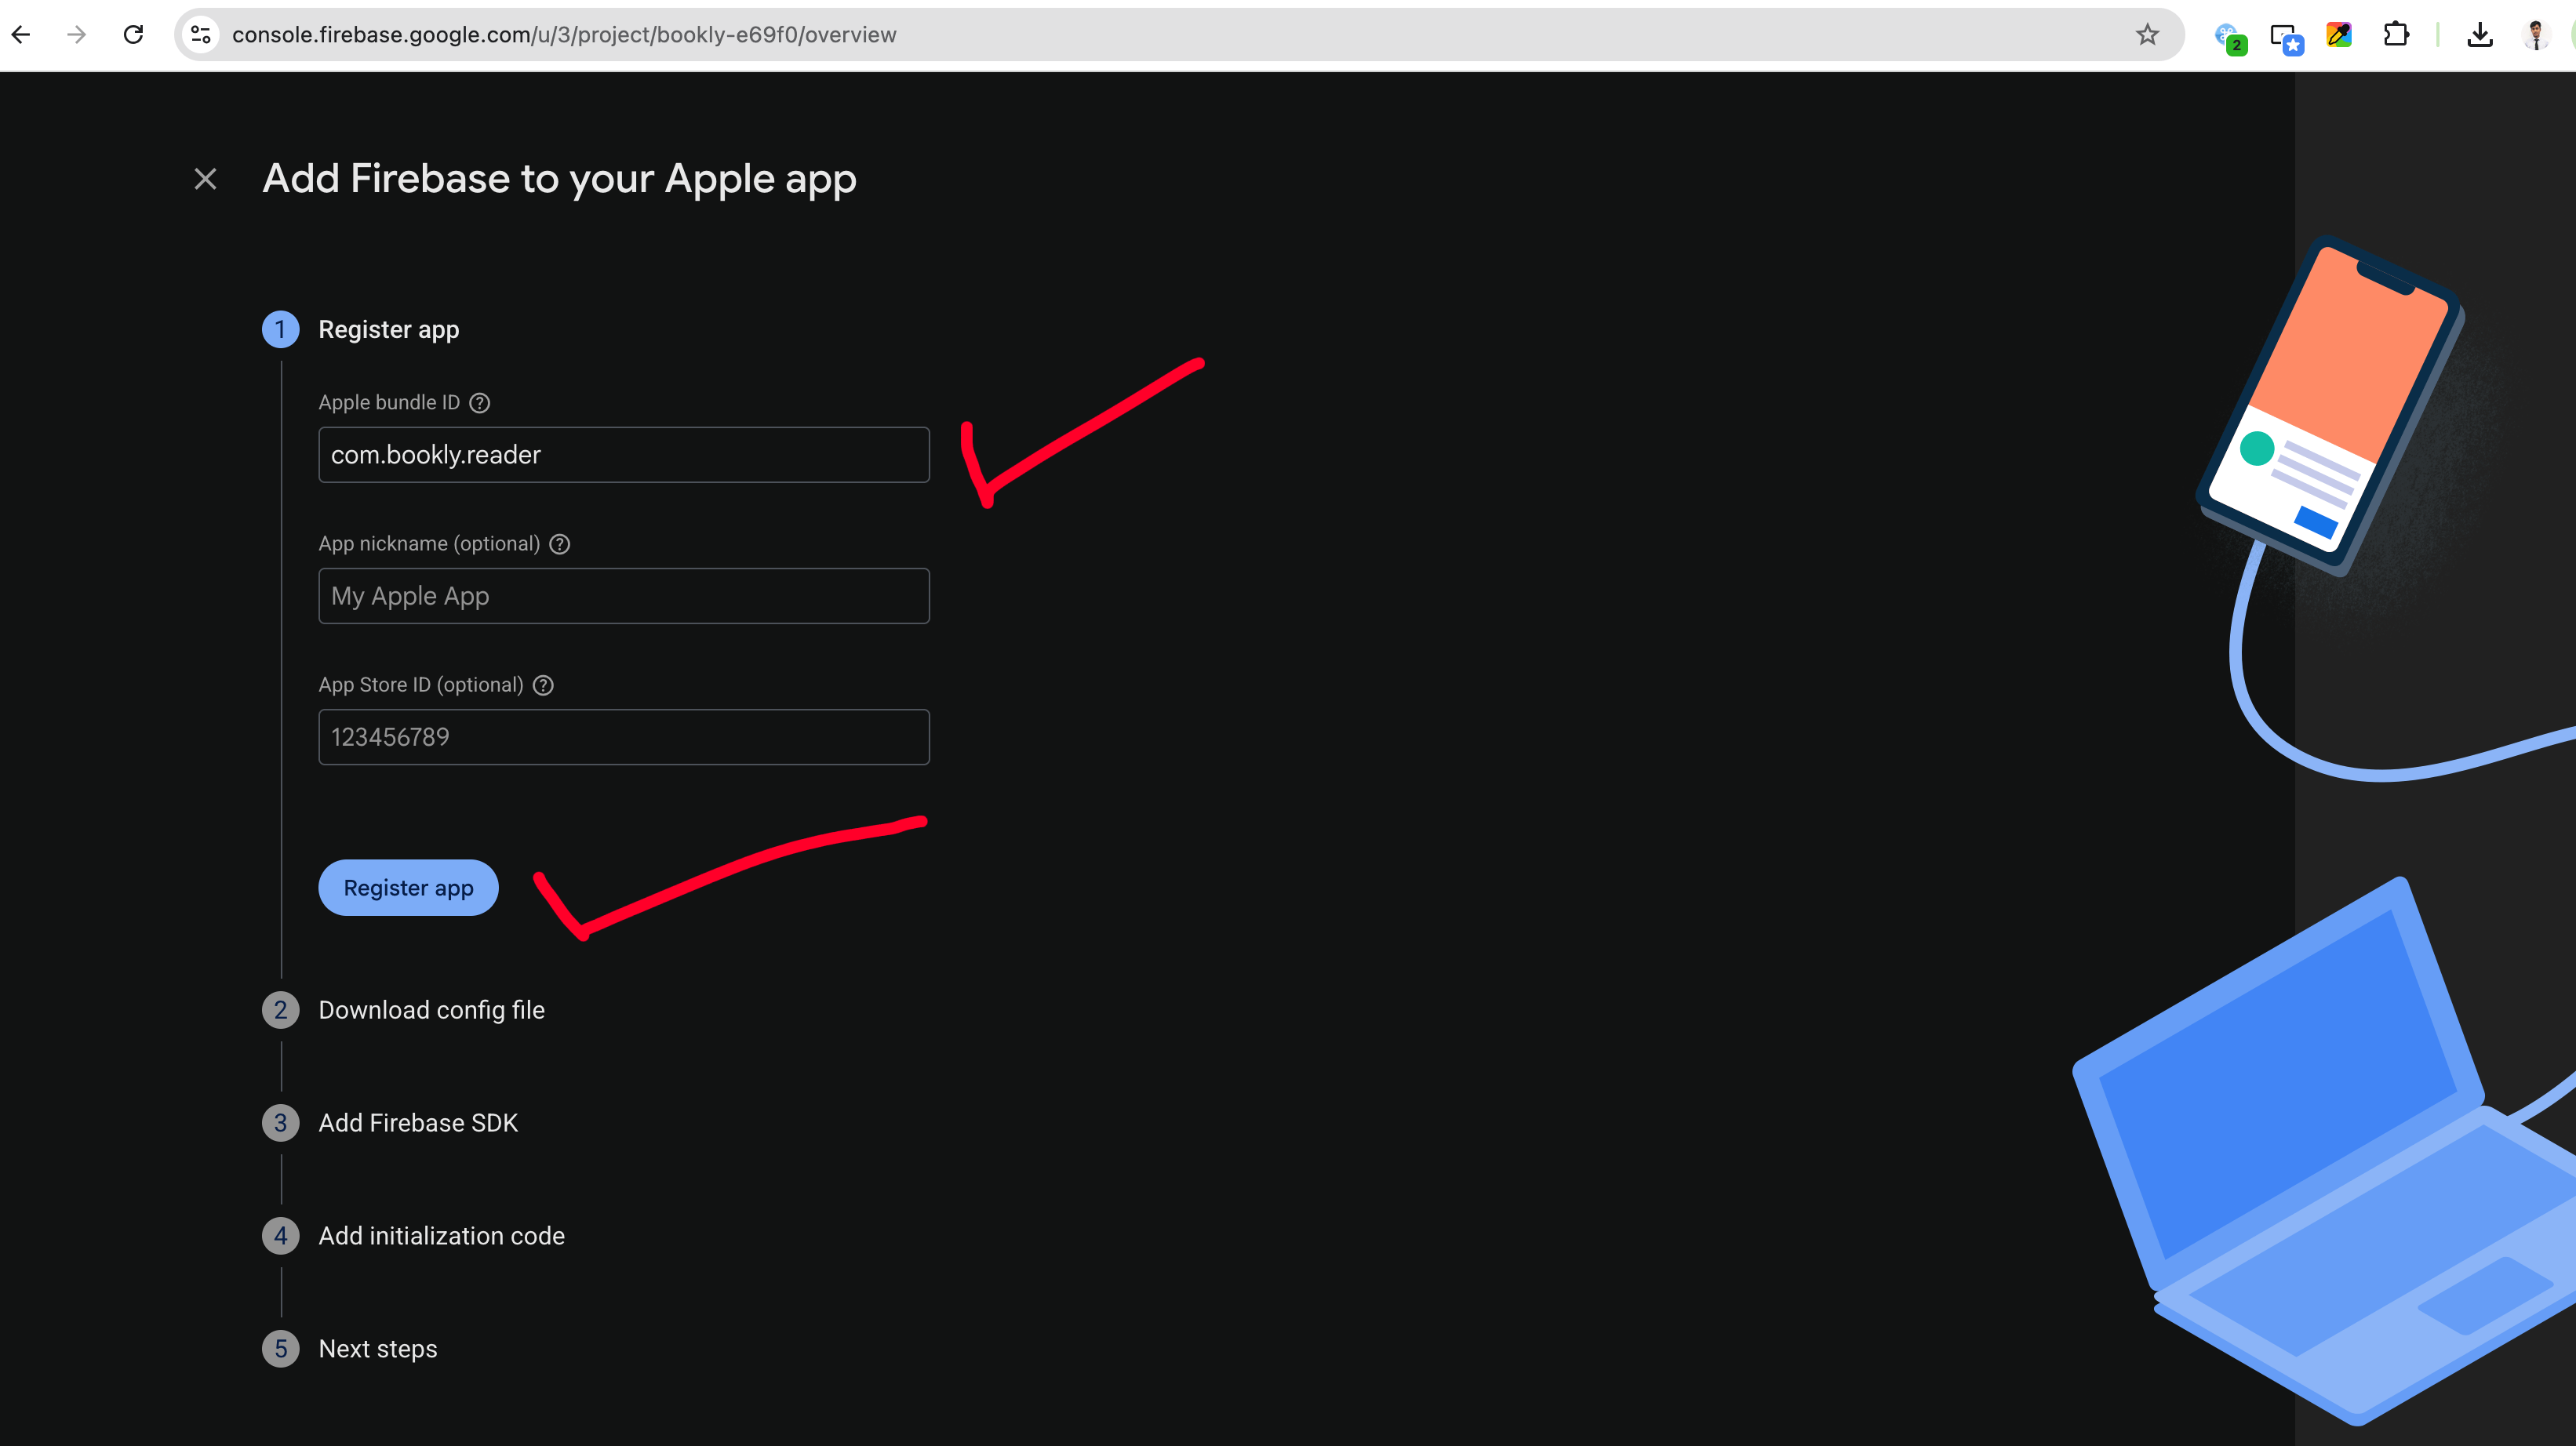Click the App nickname help icon
Viewport: 2576px width, 1446px height.
(560, 544)
